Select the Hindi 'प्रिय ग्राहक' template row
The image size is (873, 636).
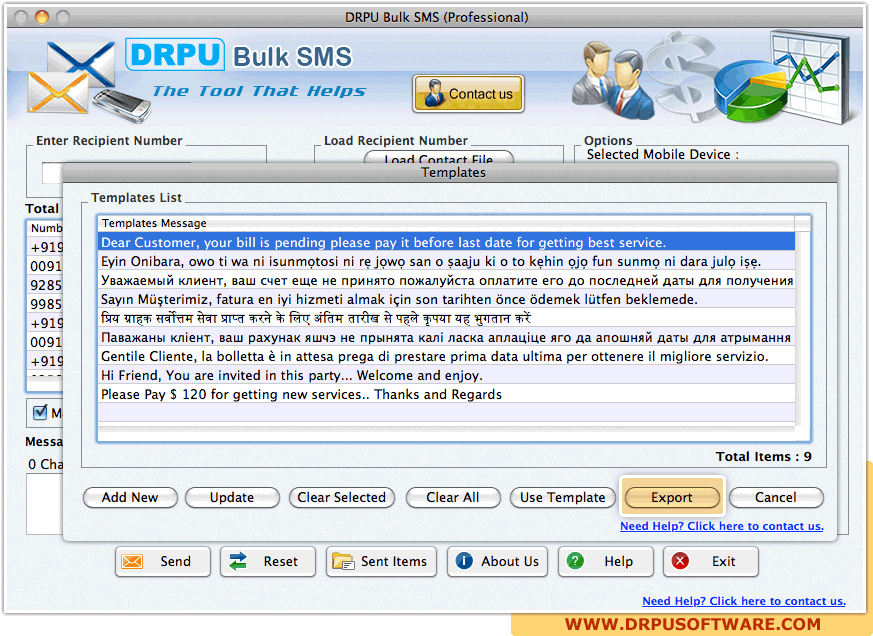(x=447, y=318)
